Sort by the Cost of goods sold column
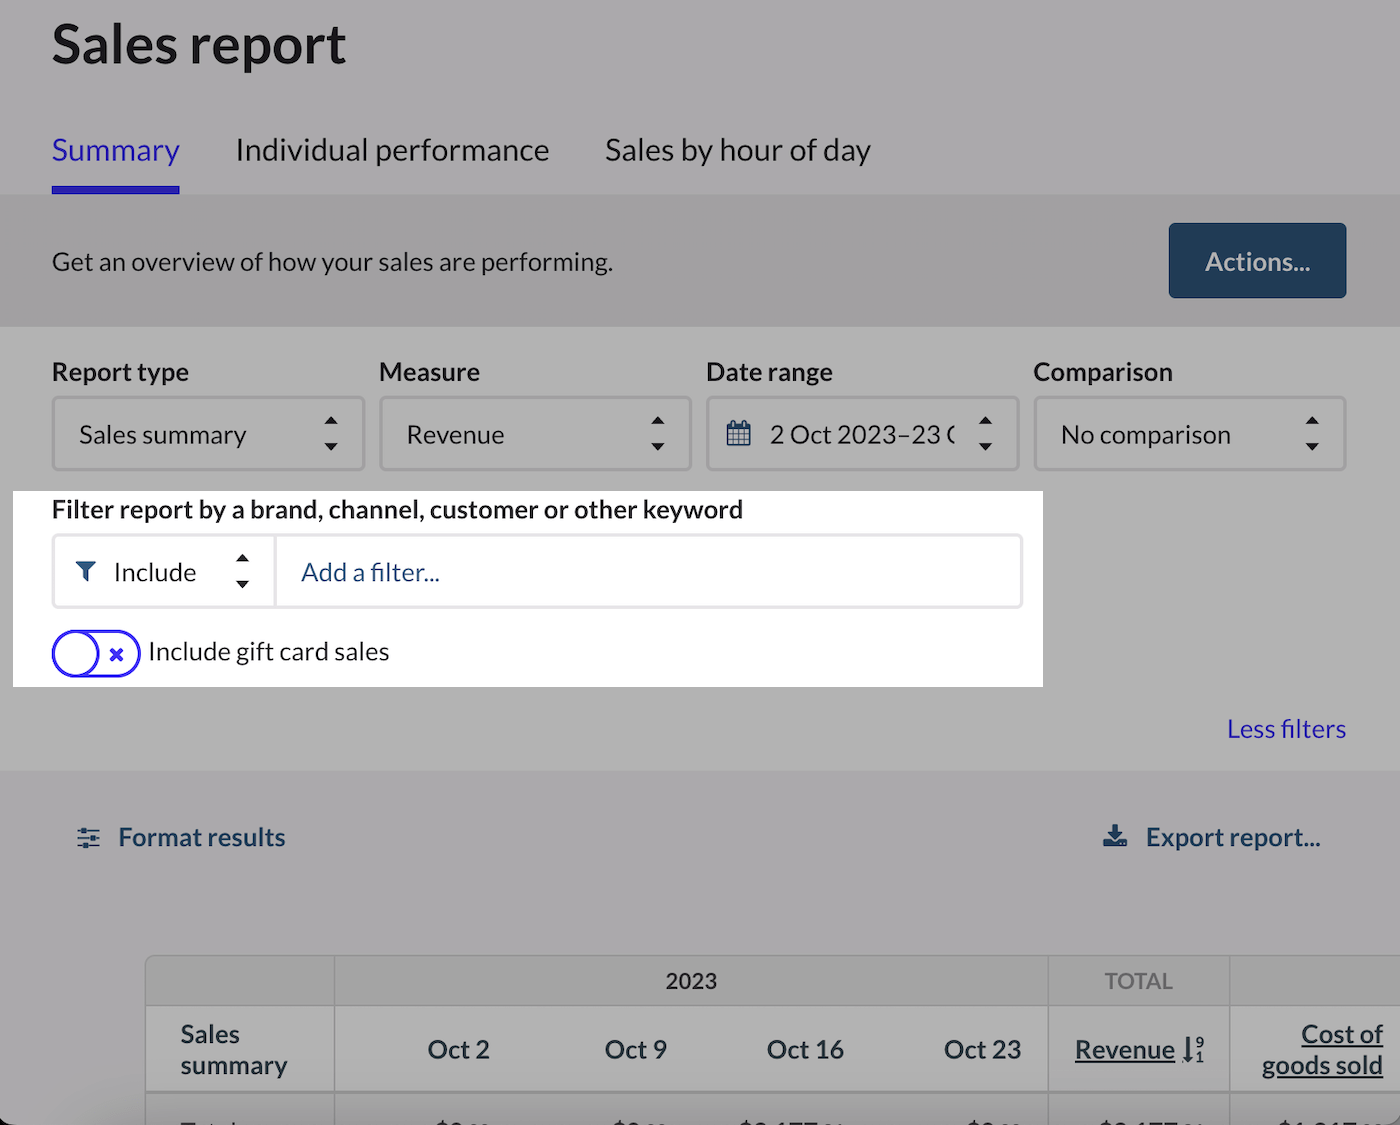This screenshot has height=1125, width=1400. pyautogui.click(x=1322, y=1049)
